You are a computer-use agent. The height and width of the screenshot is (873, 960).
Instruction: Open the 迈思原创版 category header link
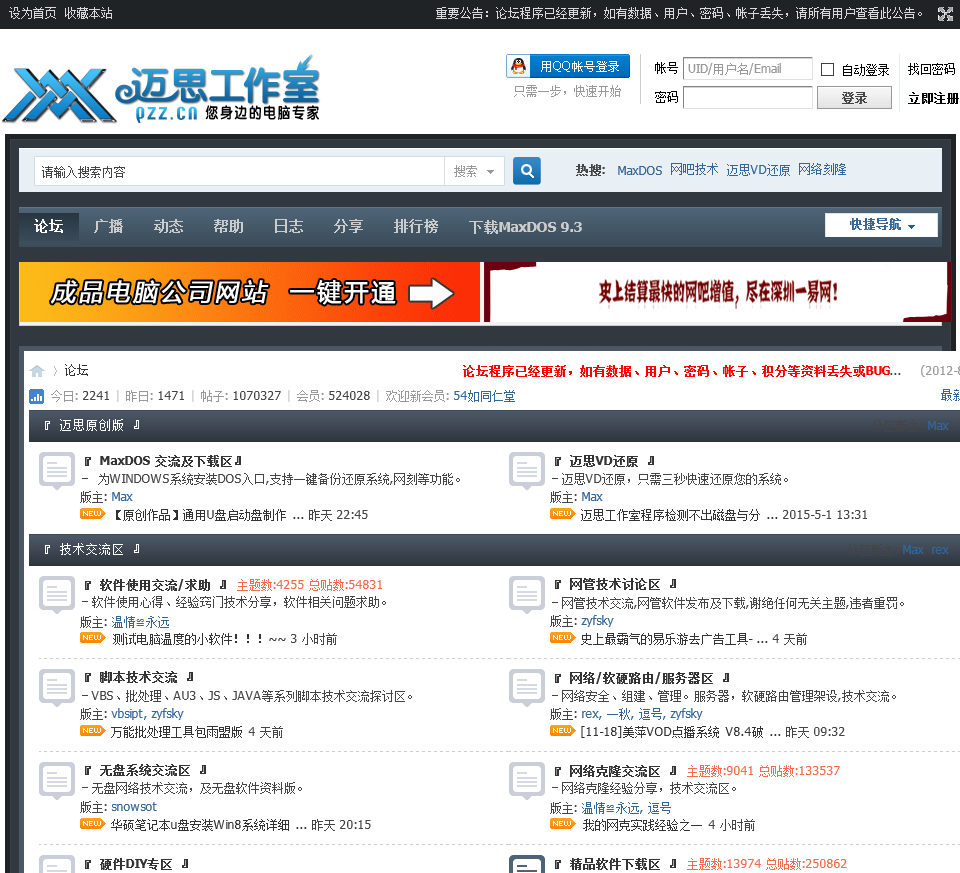click(91, 425)
